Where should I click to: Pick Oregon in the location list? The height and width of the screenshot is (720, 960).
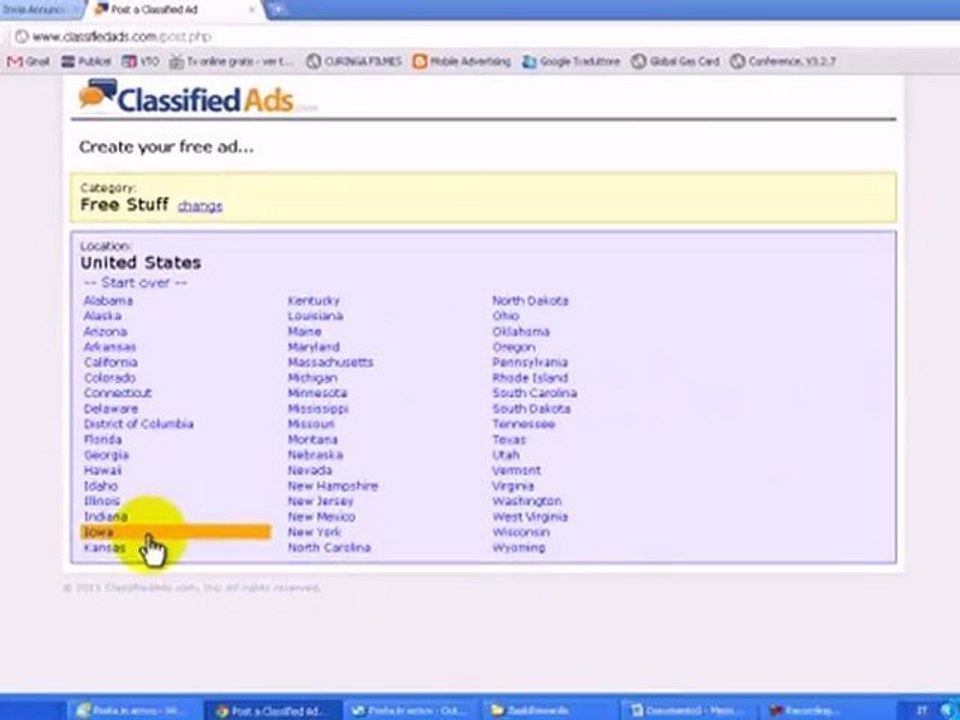pos(514,347)
